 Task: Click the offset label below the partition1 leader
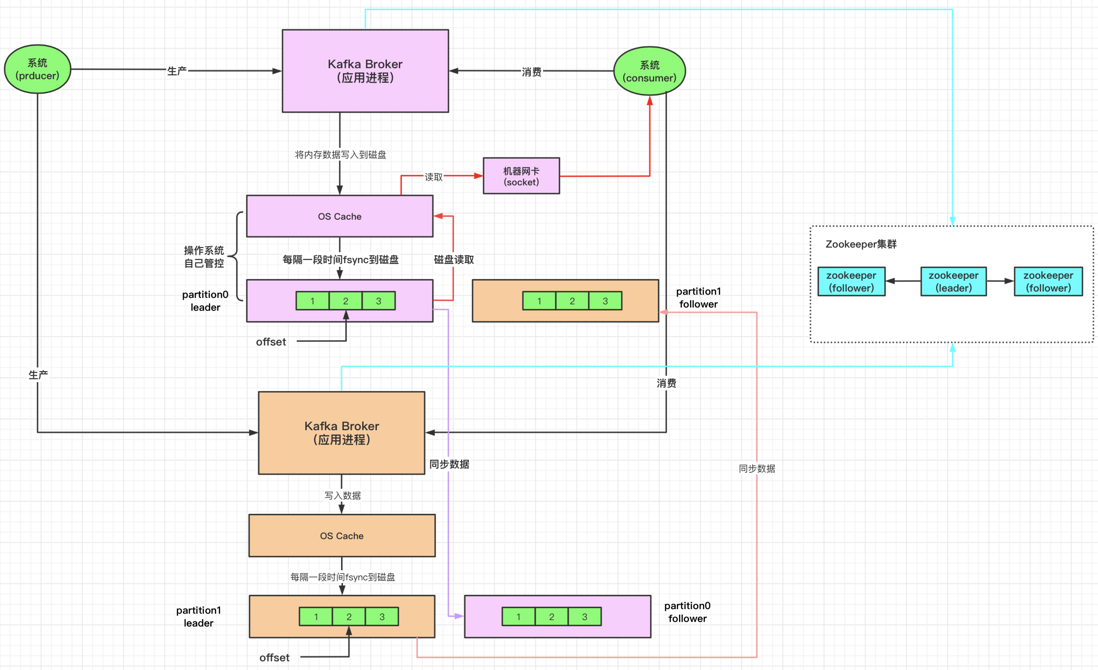[274, 657]
